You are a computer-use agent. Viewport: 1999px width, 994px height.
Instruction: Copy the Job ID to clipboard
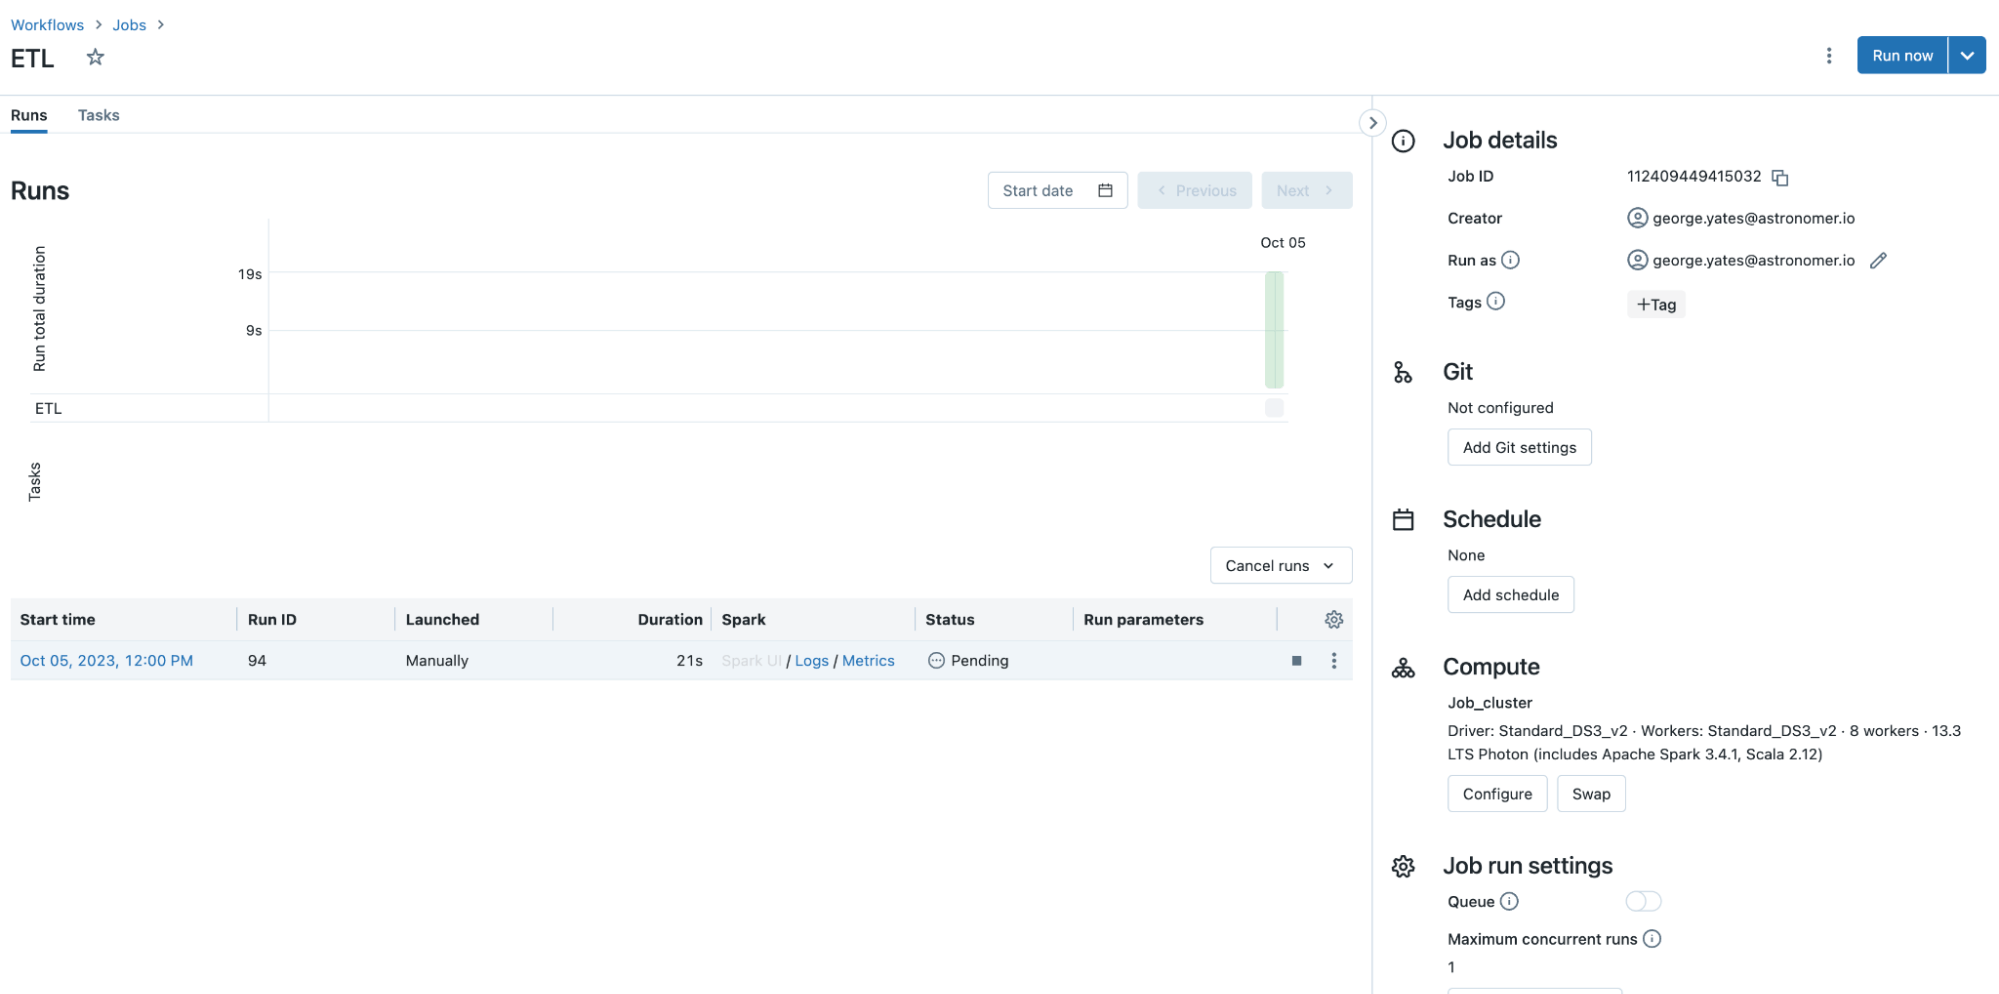[x=1779, y=177]
